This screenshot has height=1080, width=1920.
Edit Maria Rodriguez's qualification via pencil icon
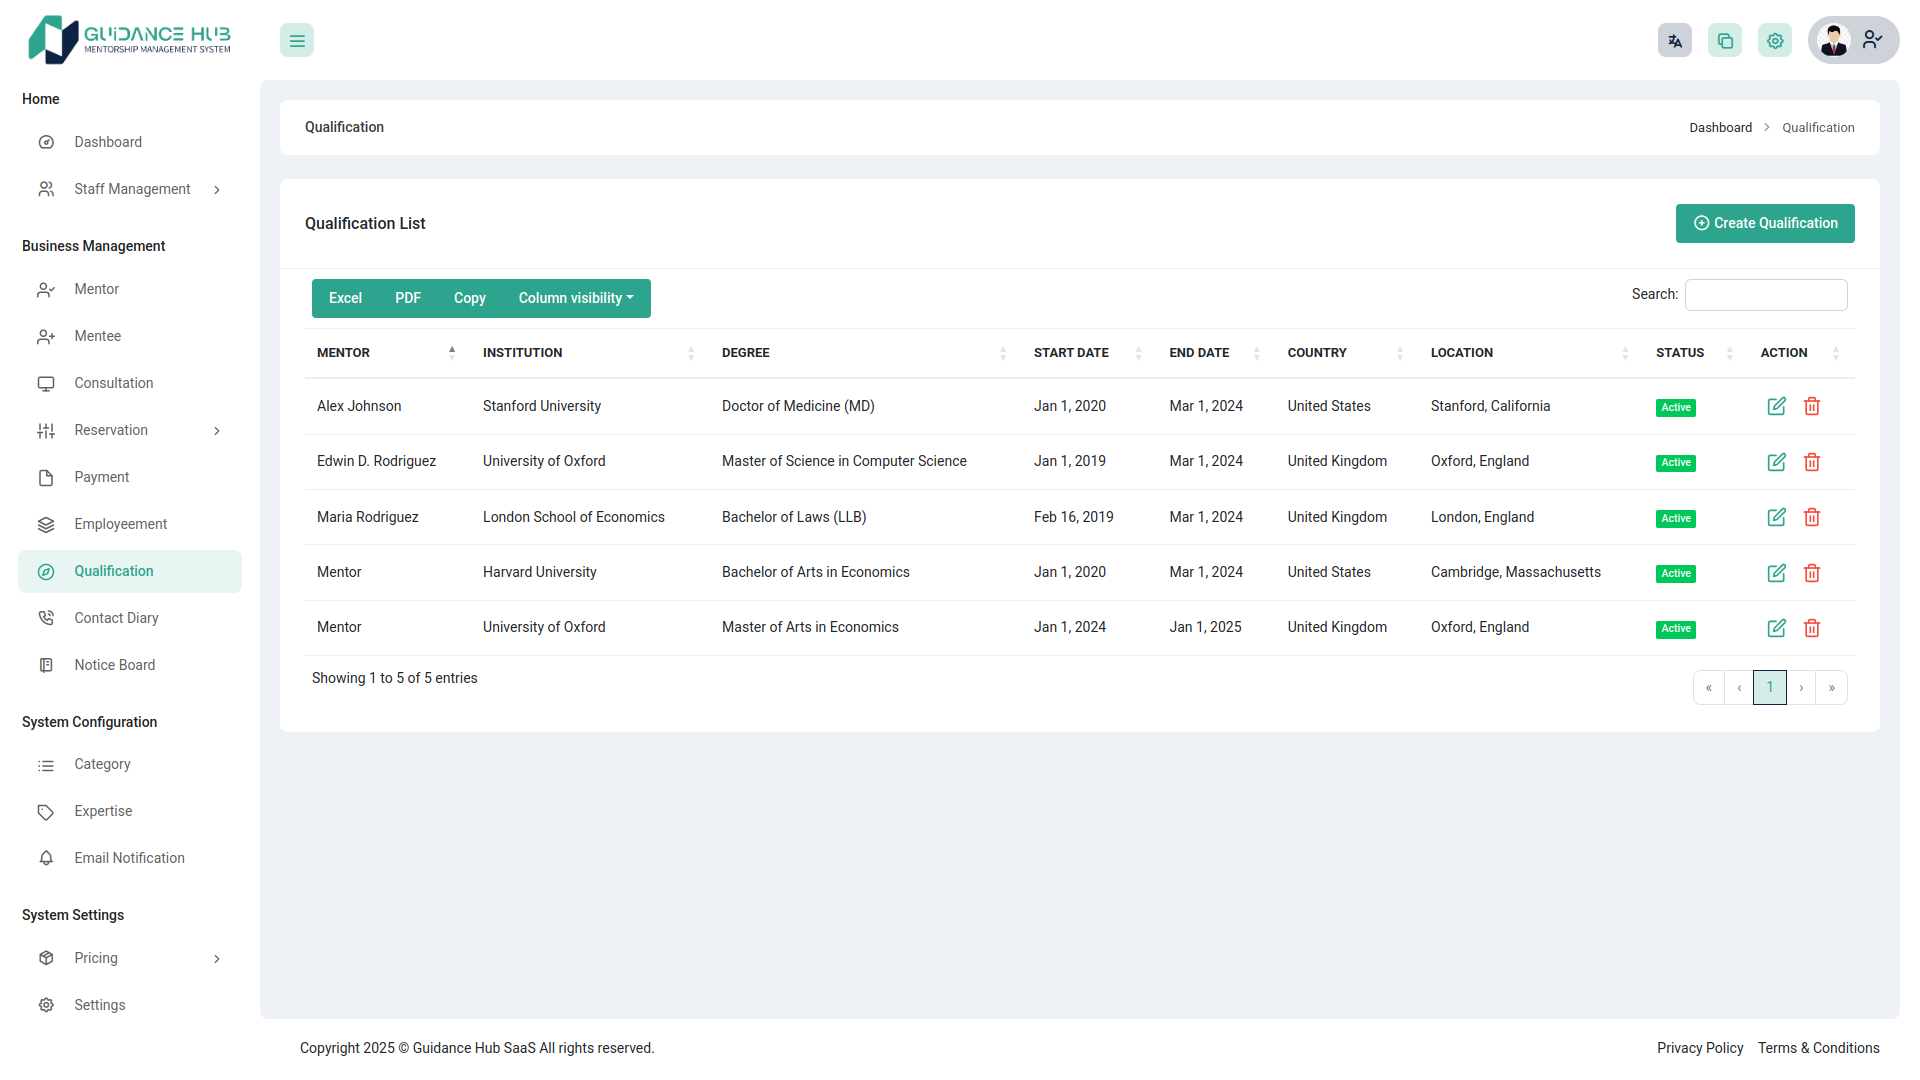pos(1777,517)
